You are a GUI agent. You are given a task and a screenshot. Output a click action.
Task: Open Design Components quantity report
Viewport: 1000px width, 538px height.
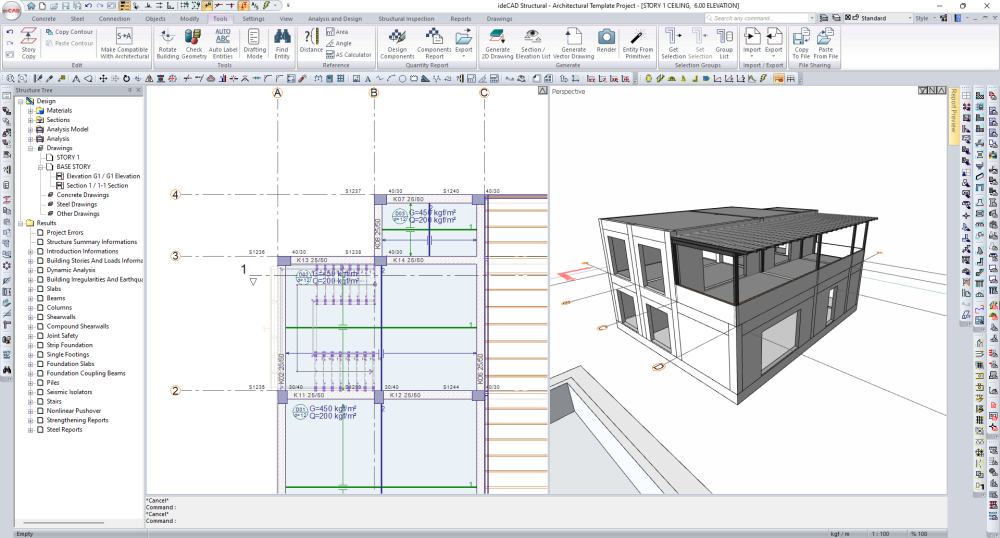click(x=397, y=42)
